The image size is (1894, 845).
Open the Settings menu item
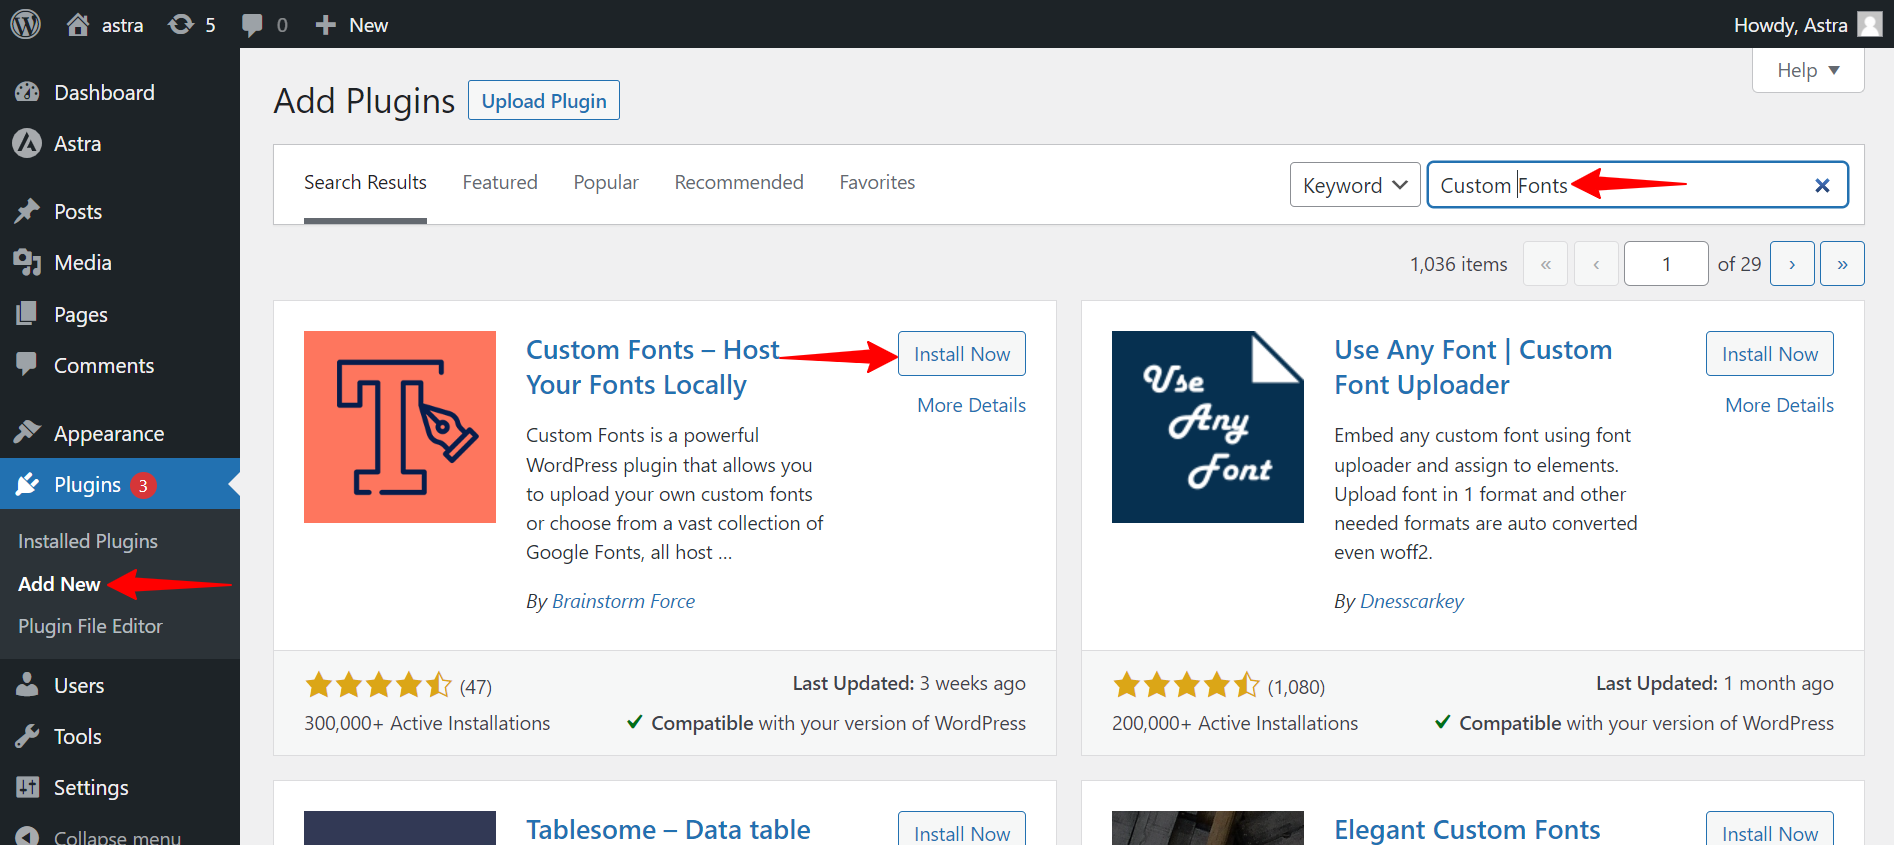(x=120, y=787)
